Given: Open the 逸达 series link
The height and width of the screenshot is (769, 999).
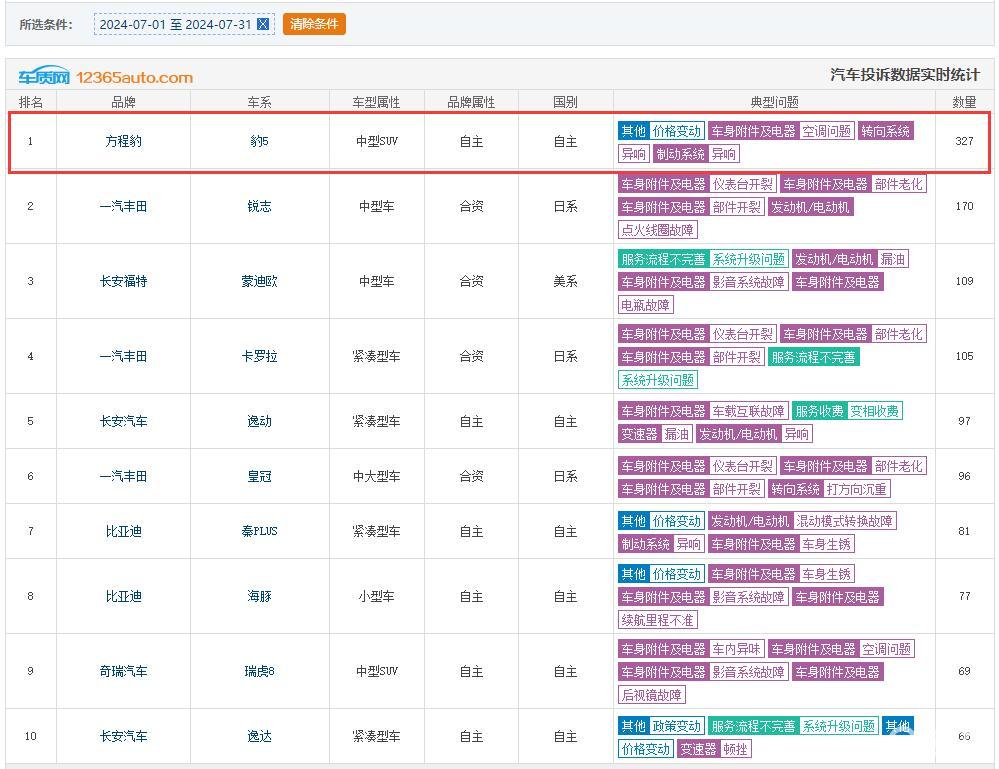Looking at the screenshot, I should point(259,736).
